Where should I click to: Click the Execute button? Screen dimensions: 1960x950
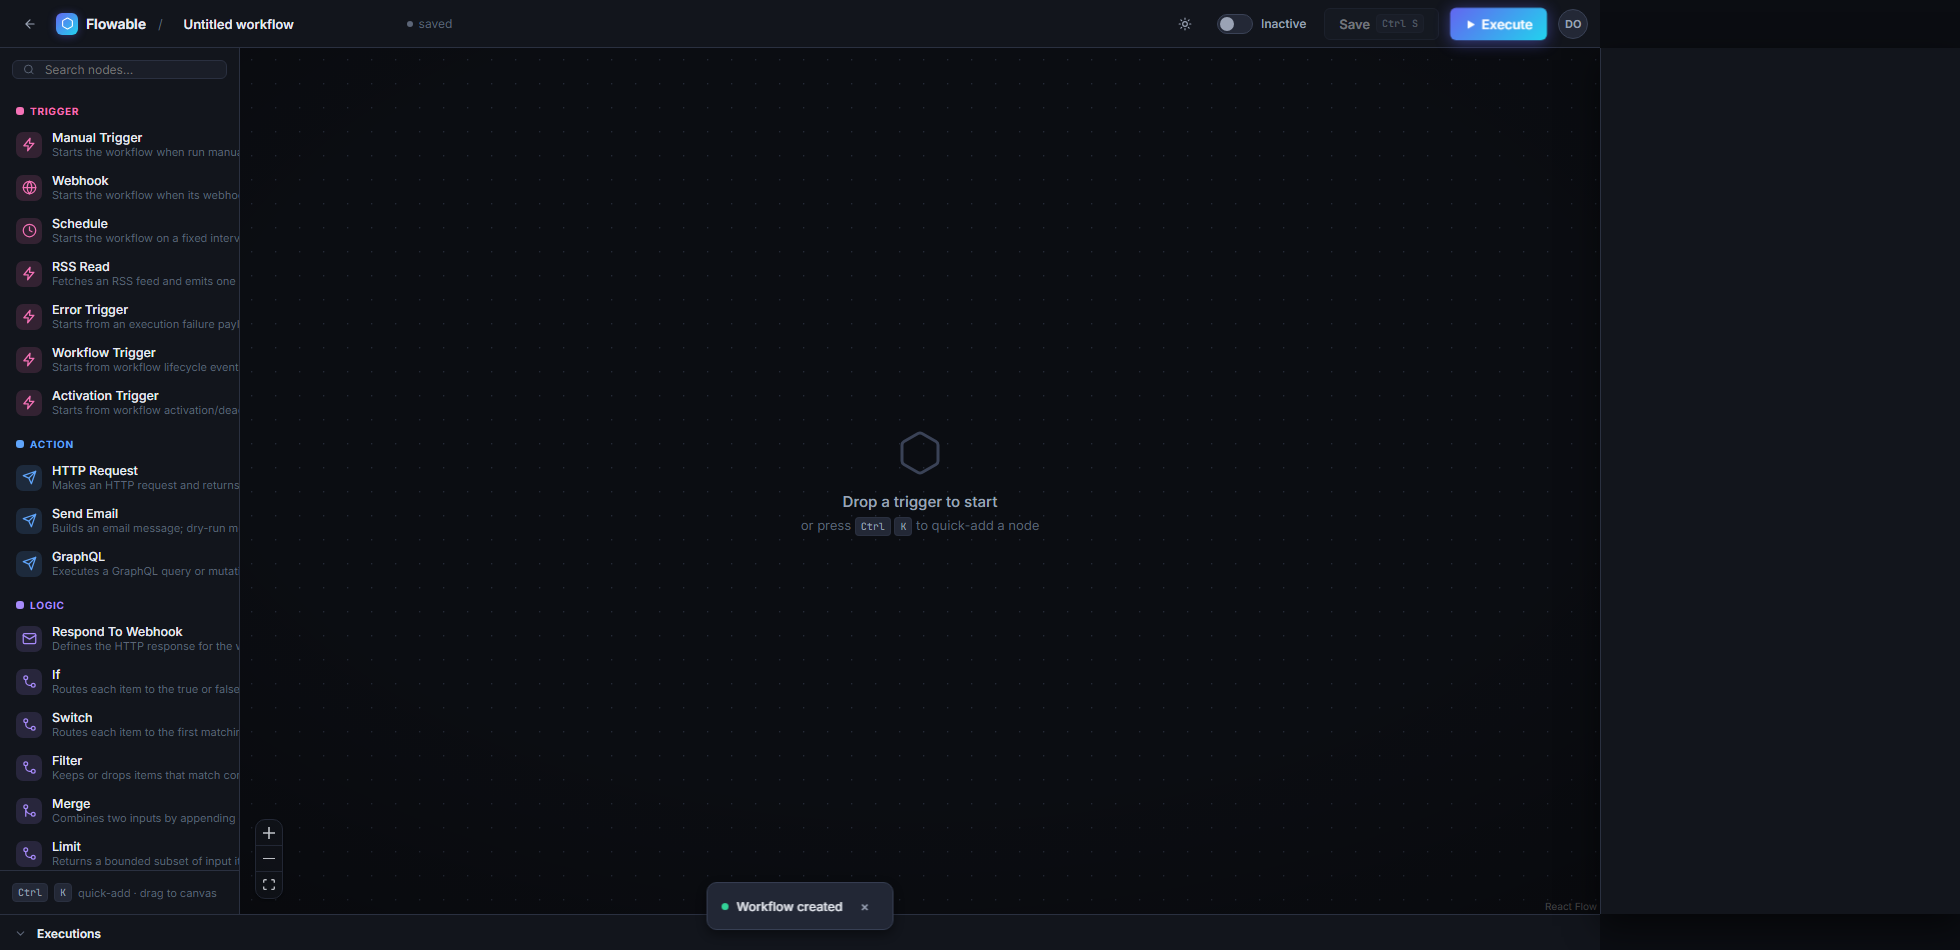1498,24
